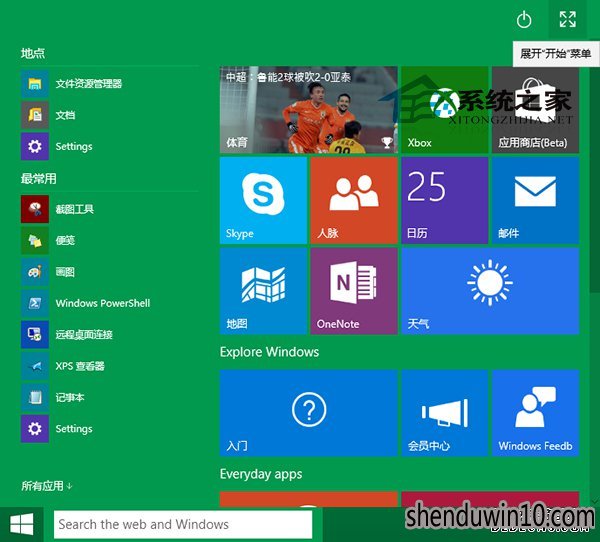The width and height of the screenshot is (600, 542).
Task: Open the 体育 sports news tile
Action: [x=308, y=110]
